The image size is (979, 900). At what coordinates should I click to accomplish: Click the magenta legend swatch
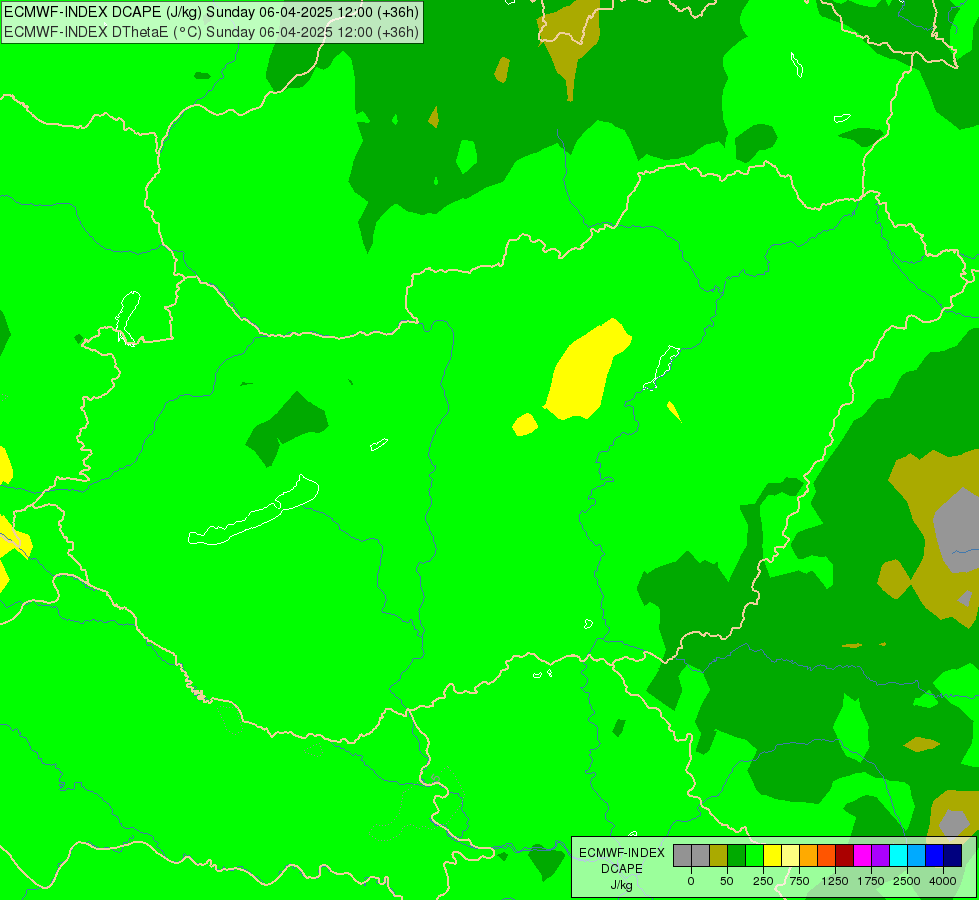tap(863, 856)
